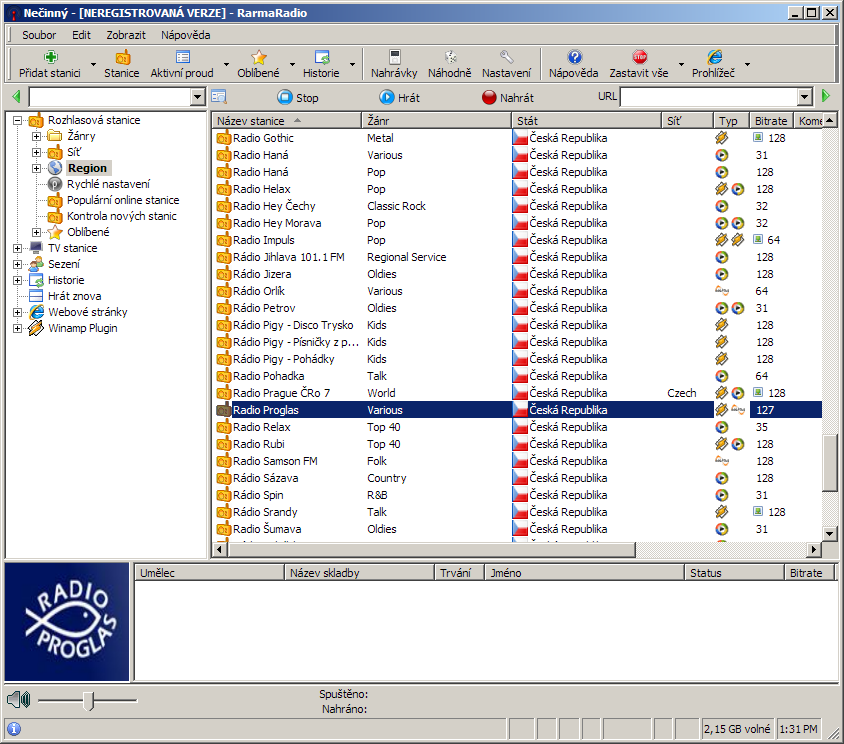This screenshot has width=844, height=744.
Task: Sort by Žánr column header
Action: [x=436, y=121]
